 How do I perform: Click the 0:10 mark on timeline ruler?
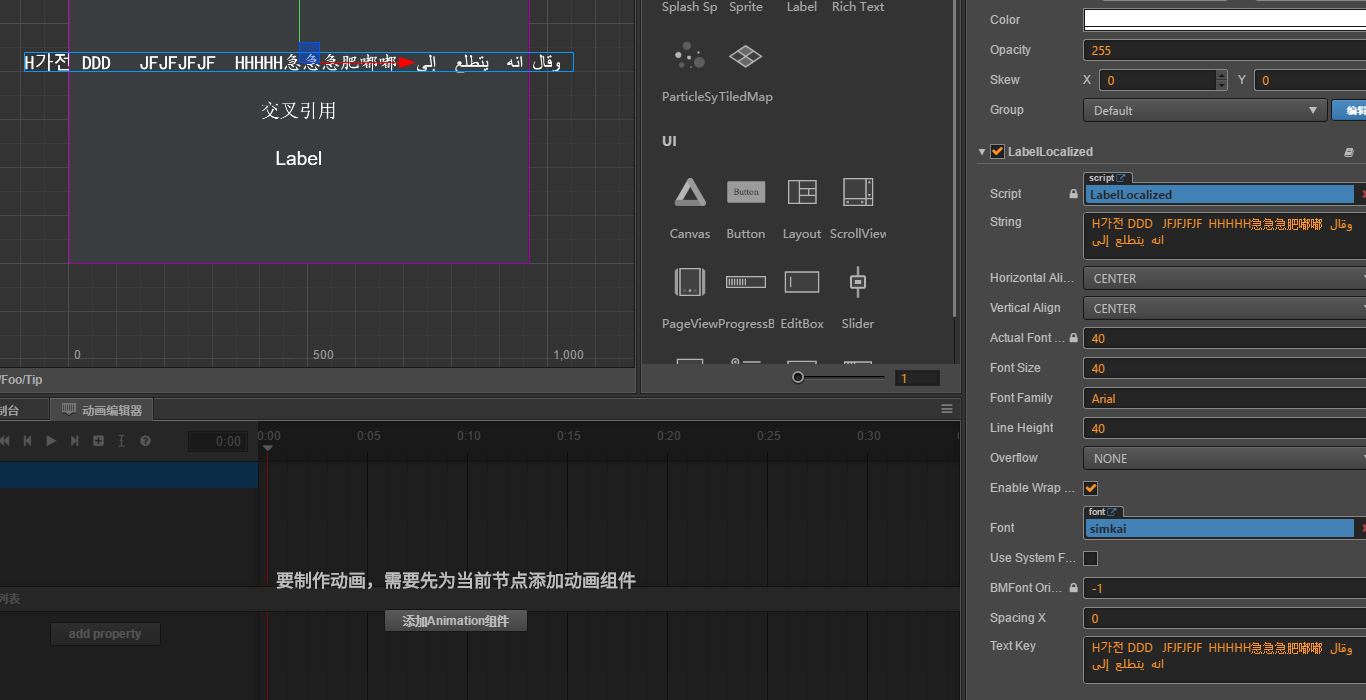pyautogui.click(x=469, y=436)
